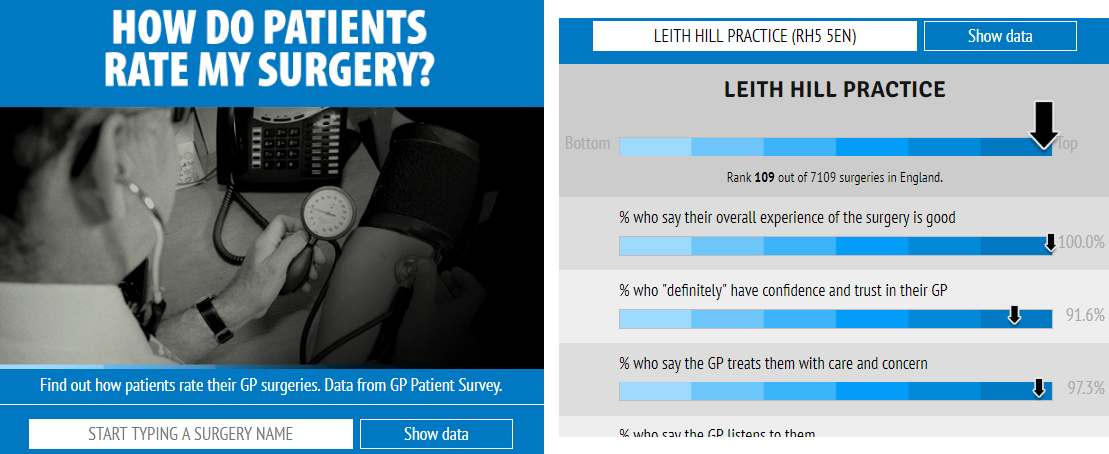Click Show data button below the photo
This screenshot has height=454, width=1109.
(x=436, y=433)
